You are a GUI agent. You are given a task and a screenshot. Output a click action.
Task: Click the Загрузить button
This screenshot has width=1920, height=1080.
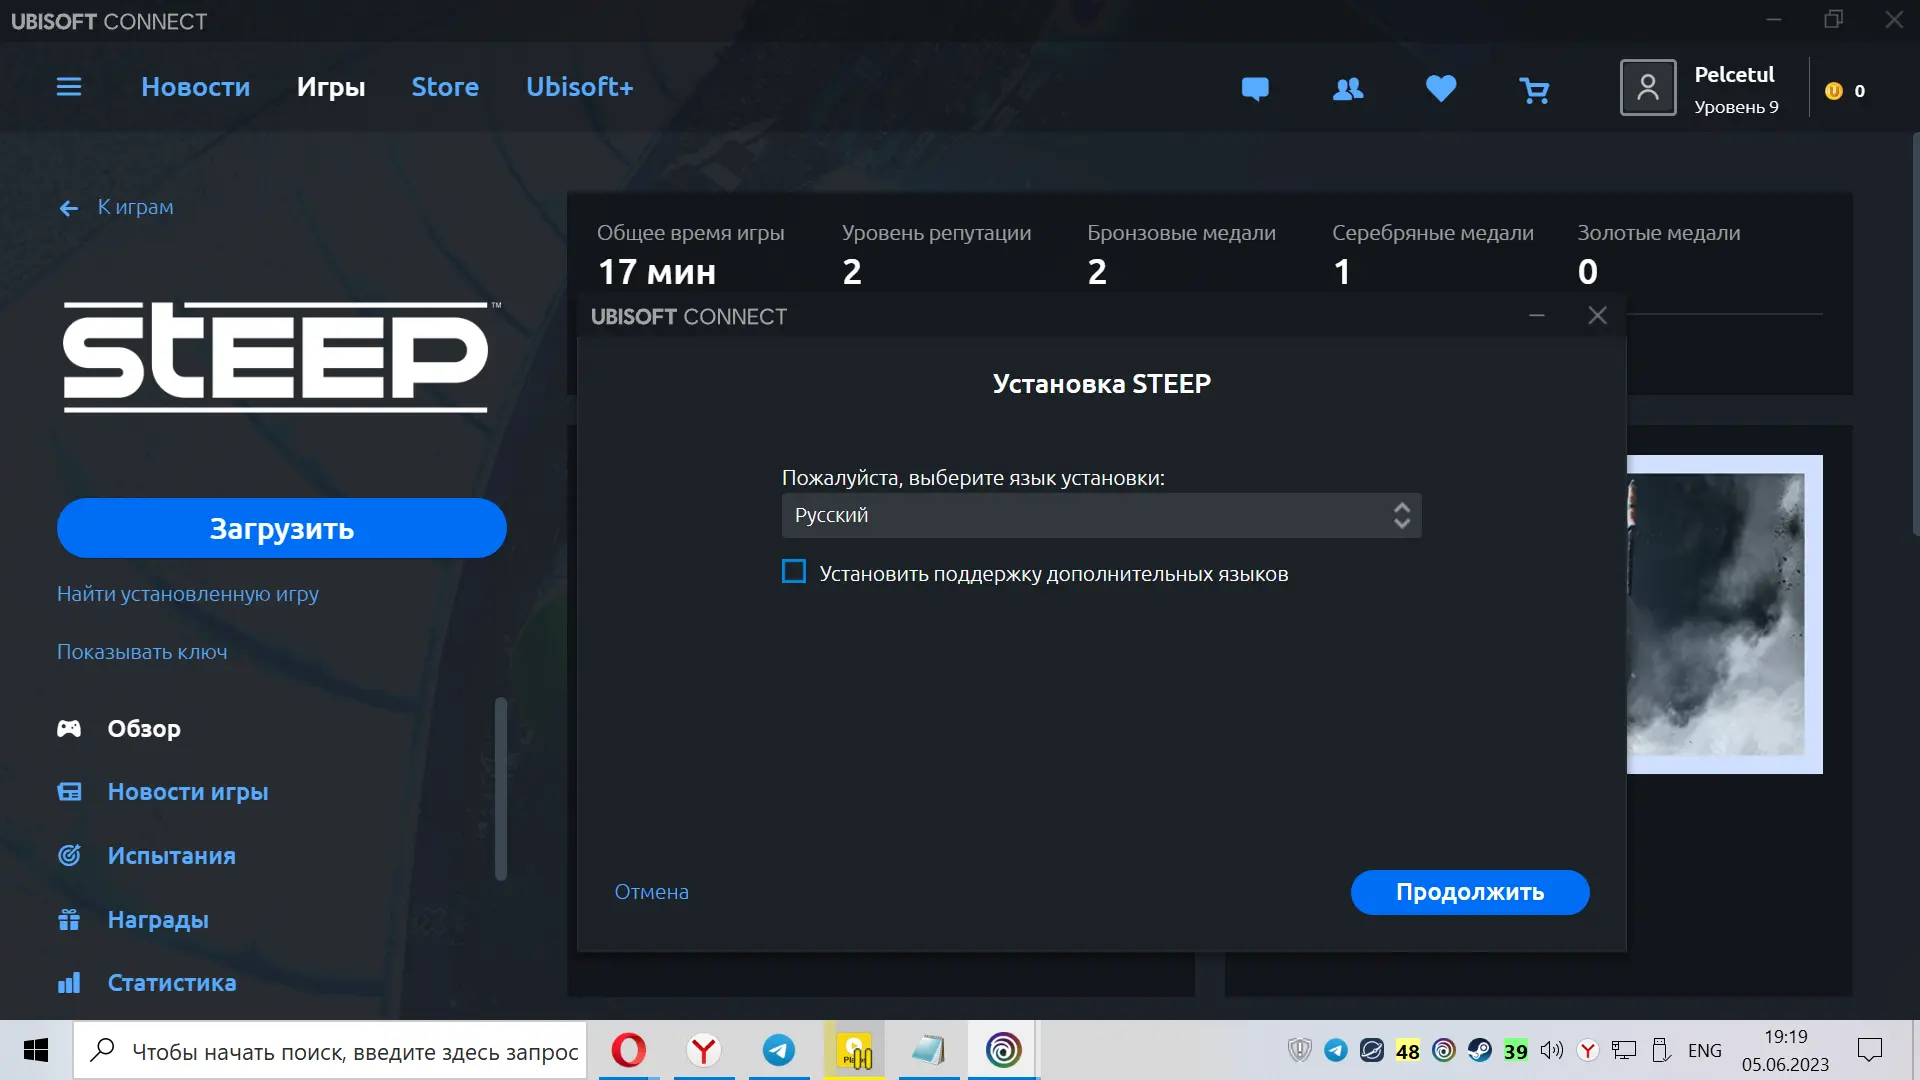coord(282,528)
